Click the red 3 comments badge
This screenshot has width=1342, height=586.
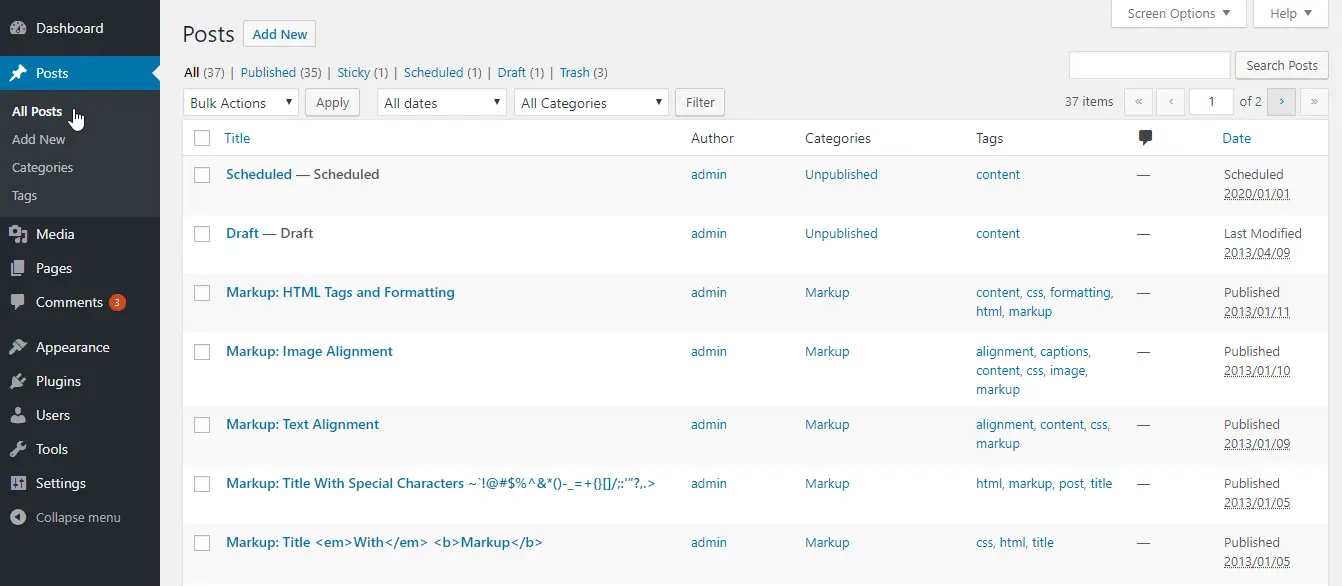coord(117,302)
